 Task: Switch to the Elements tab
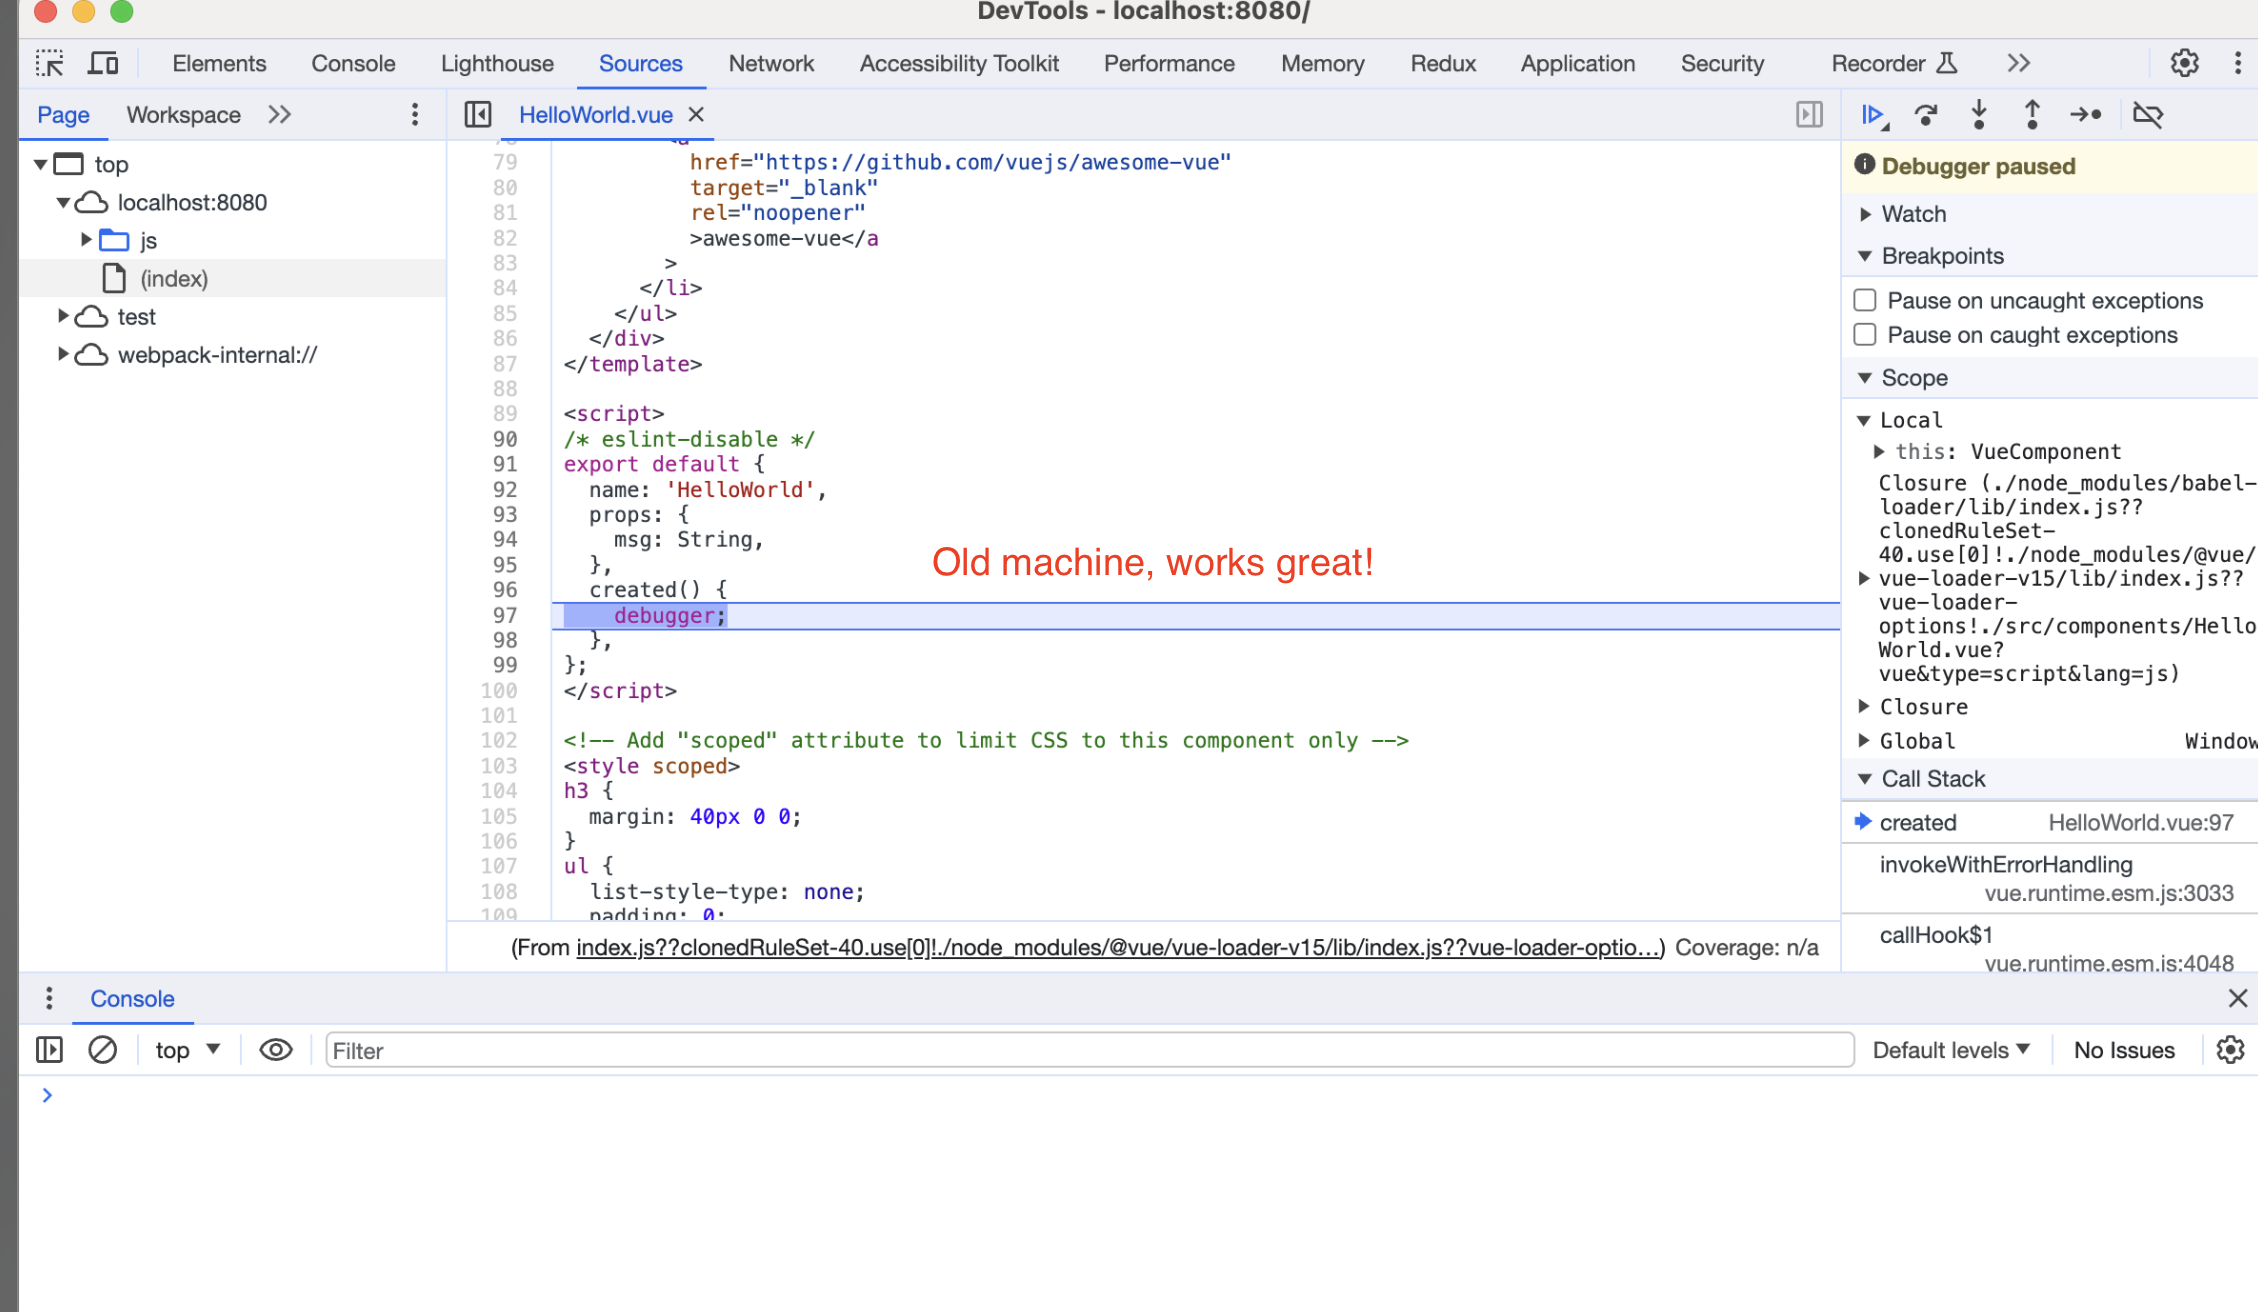pyautogui.click(x=219, y=64)
